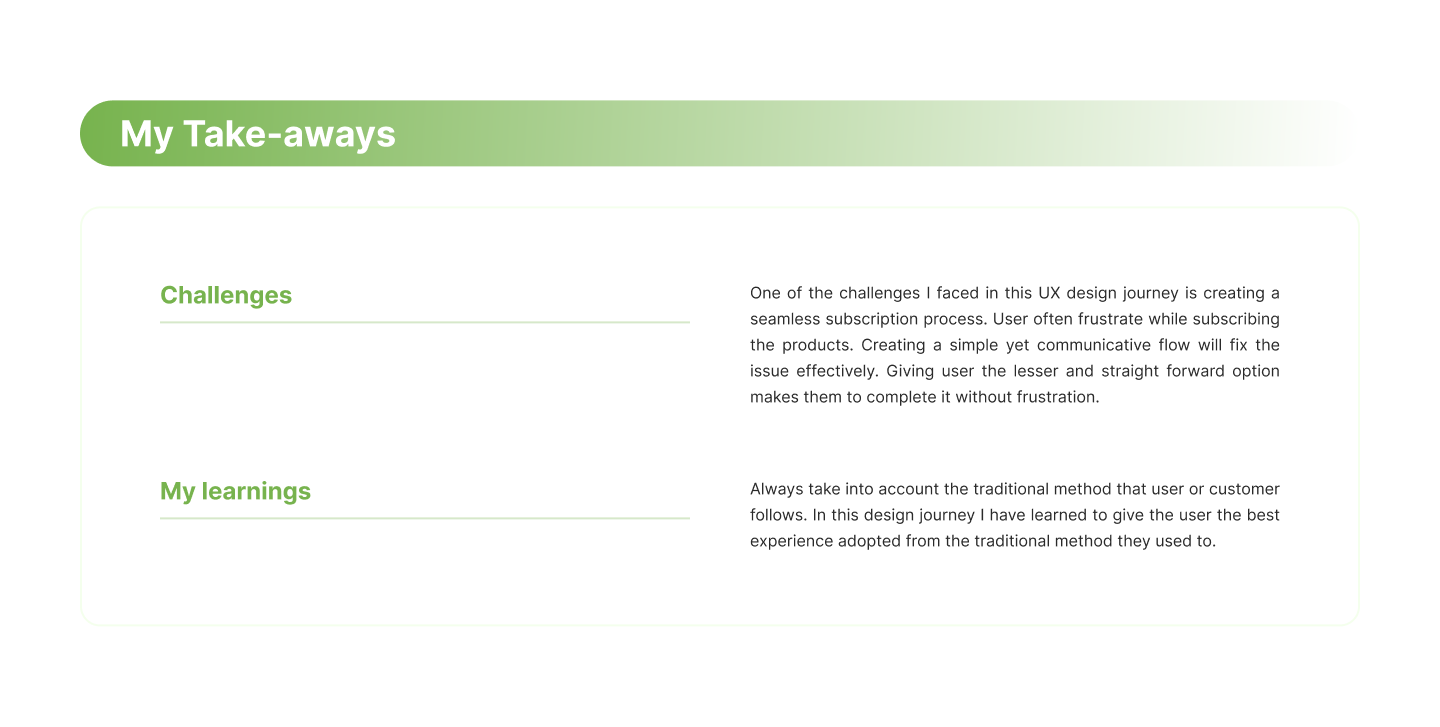Select the "My learnings" green heading
This screenshot has width=1440, height=727.
tap(235, 491)
